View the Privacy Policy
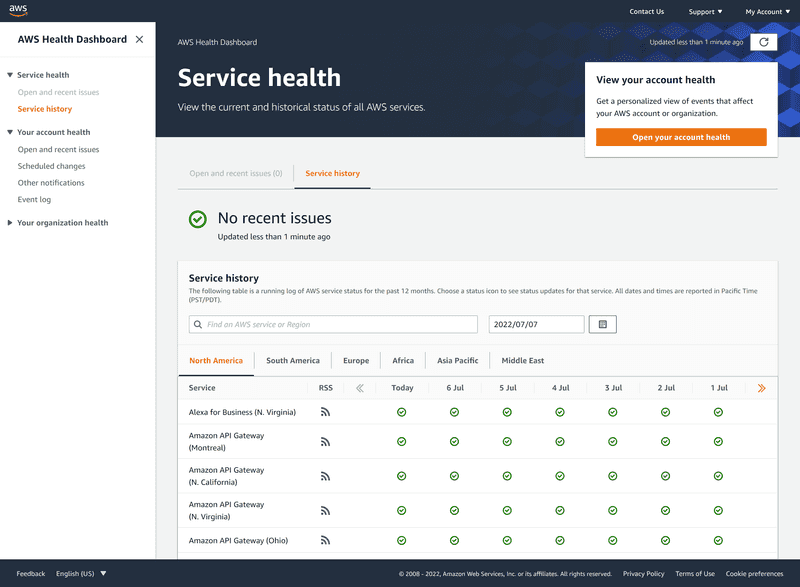This screenshot has height=587, width=800. 643,573
